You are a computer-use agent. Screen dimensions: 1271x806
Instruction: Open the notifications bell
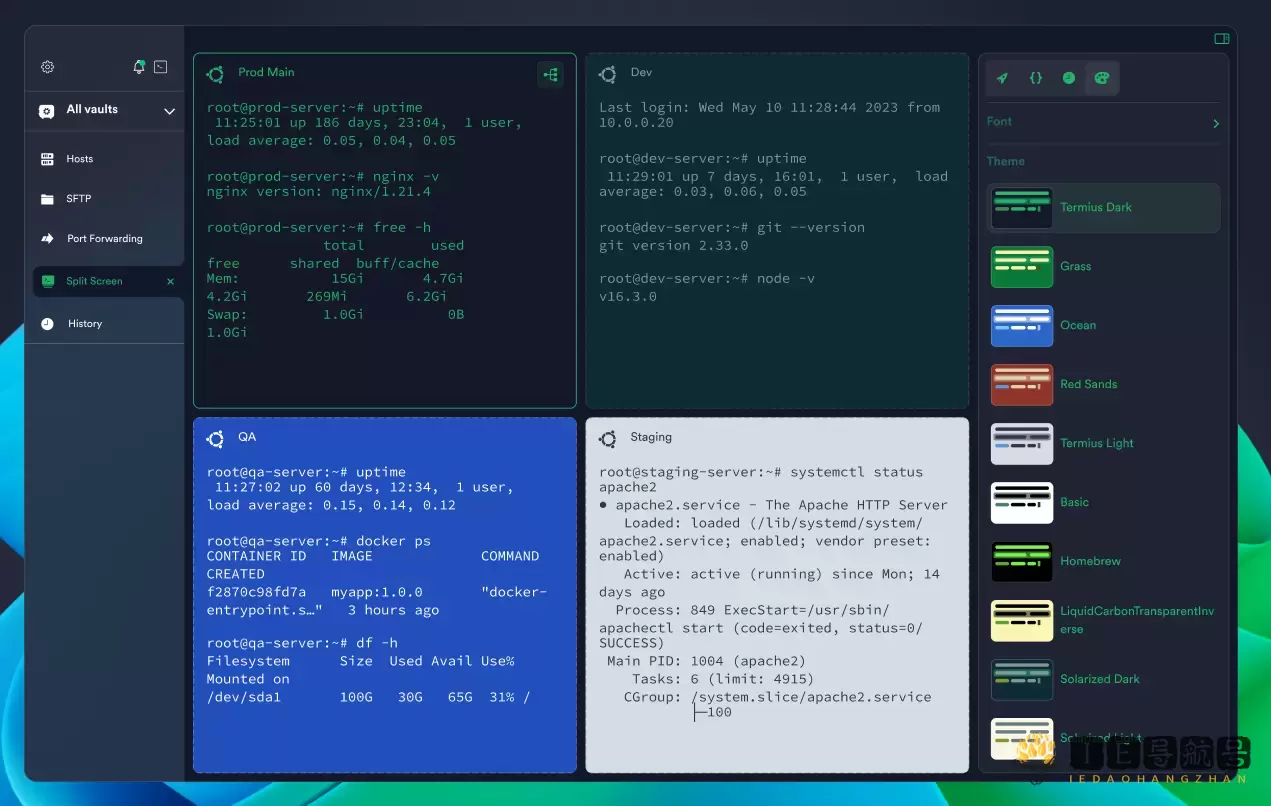[139, 67]
